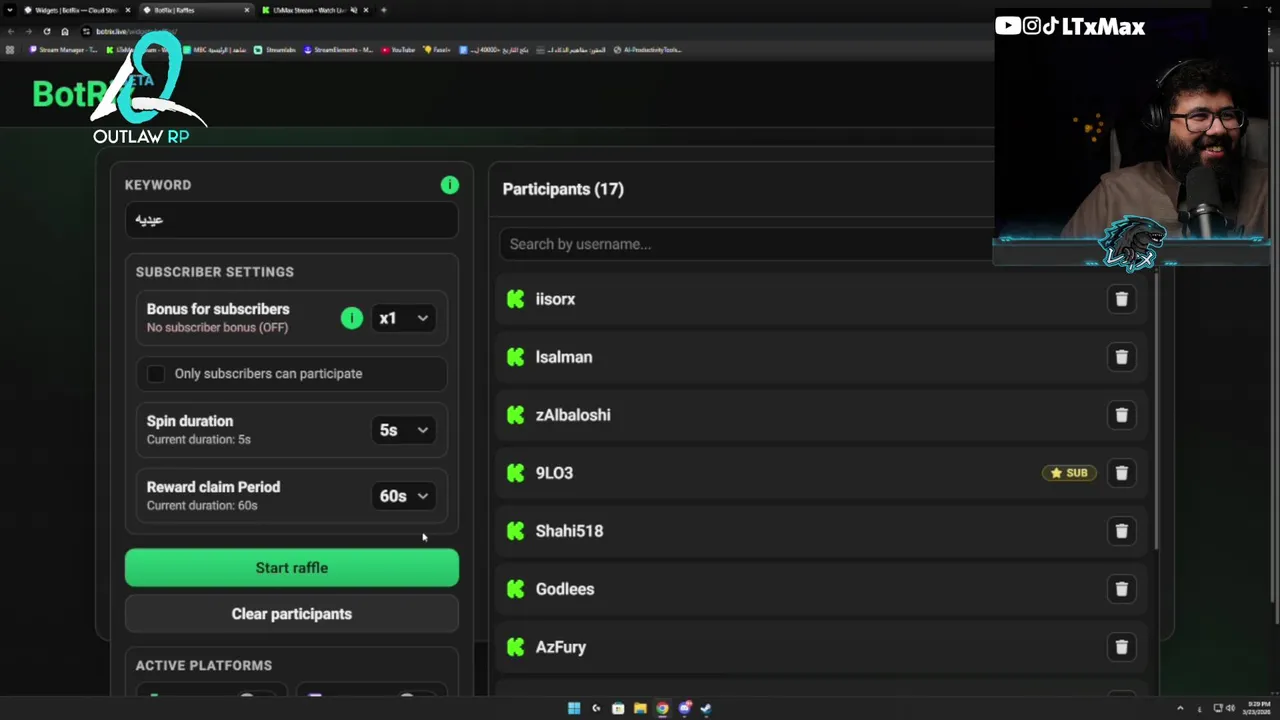This screenshot has width=1280, height=720.
Task: Select participant name Isalman
Action: (x=564, y=357)
